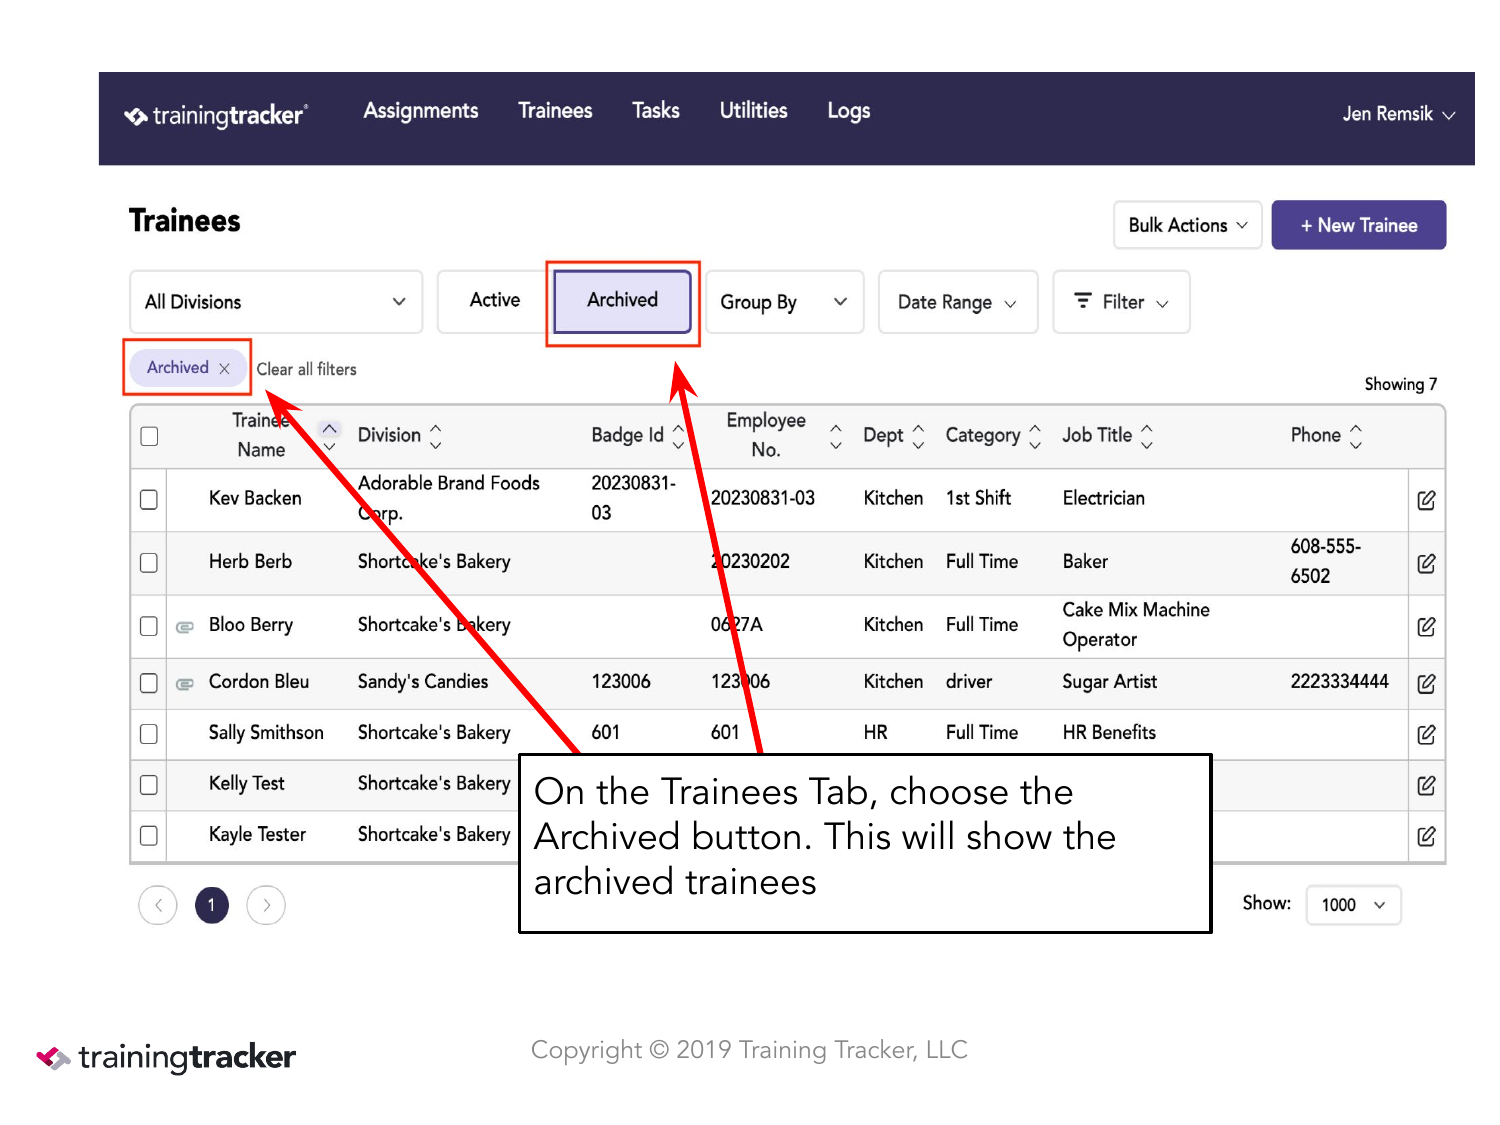1500x1125 pixels.
Task: Sort by Phone column arrows
Action: [x=1355, y=435]
